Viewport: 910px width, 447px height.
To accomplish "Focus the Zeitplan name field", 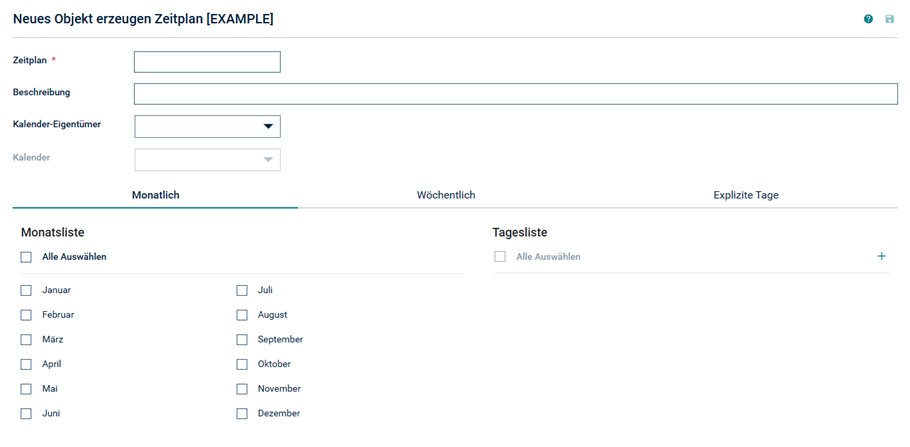I will click(207, 62).
